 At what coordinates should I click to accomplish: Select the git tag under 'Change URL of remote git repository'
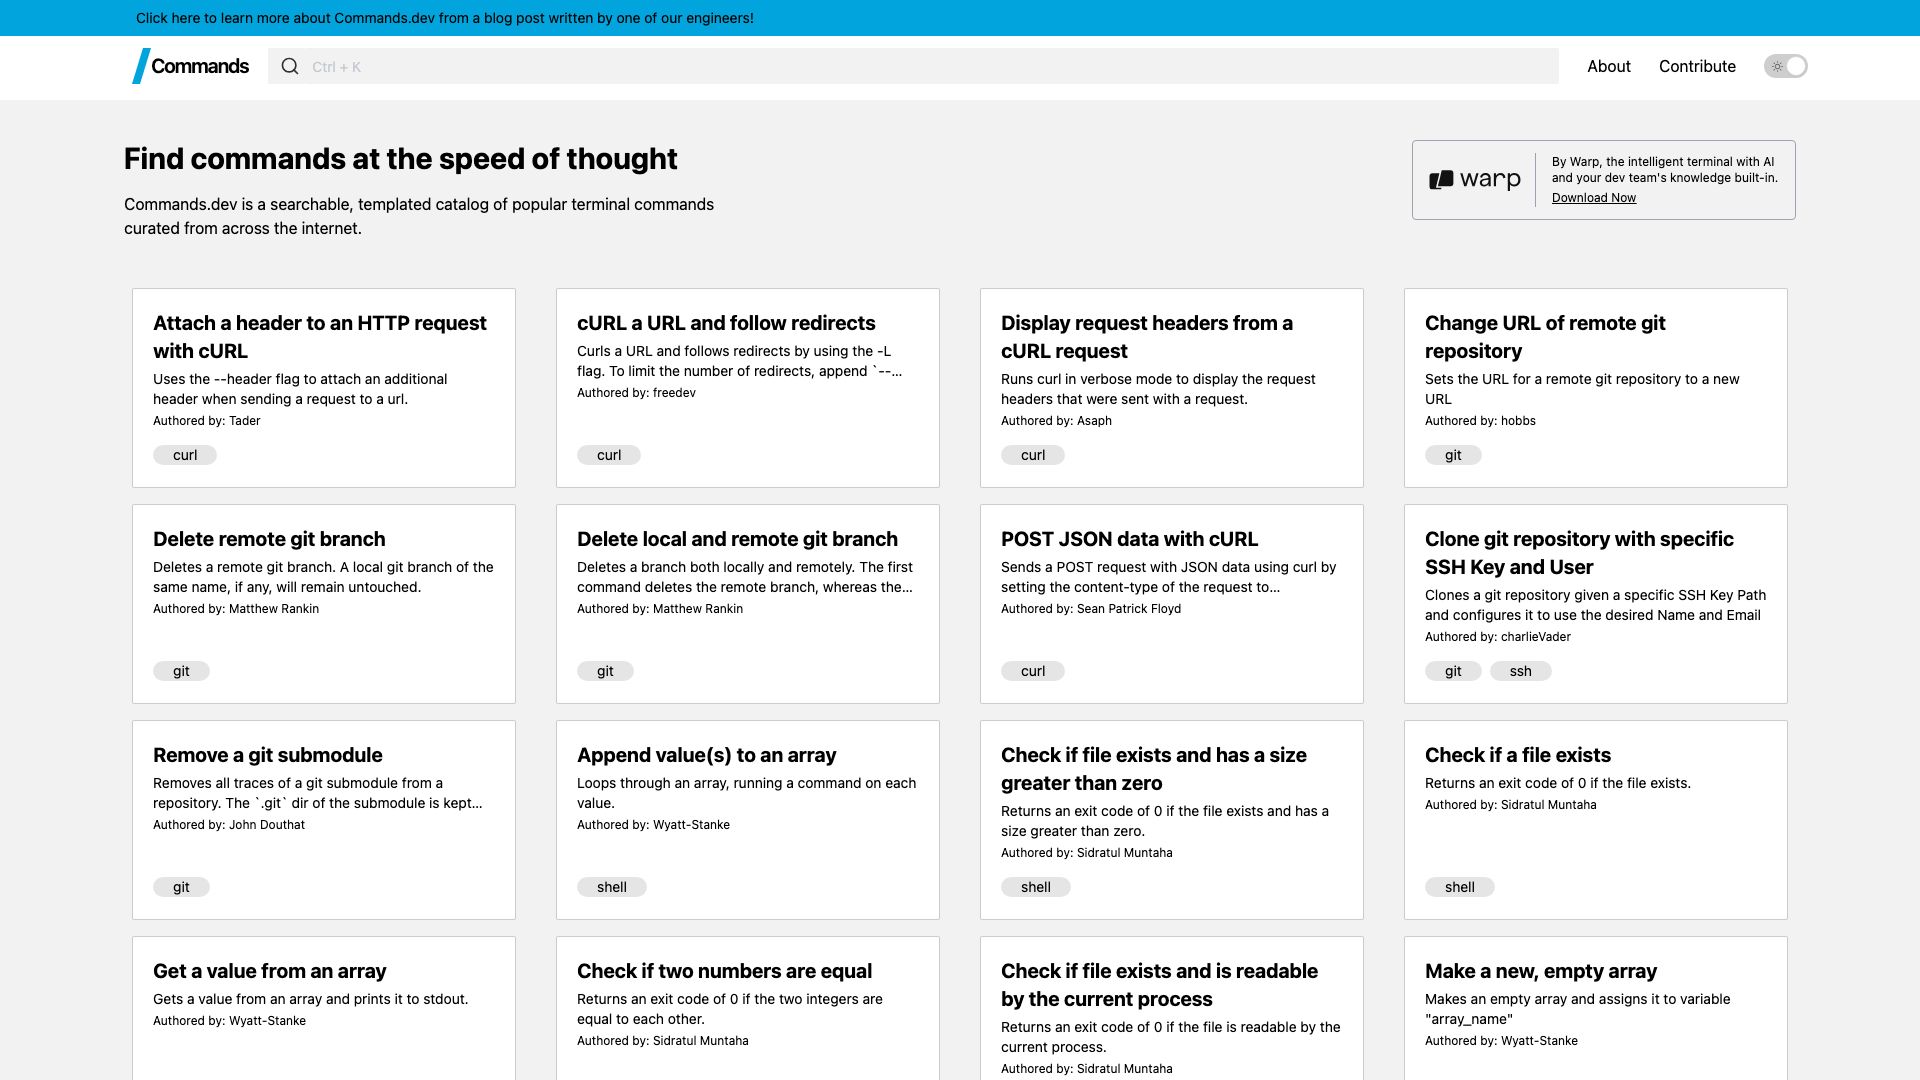click(x=1453, y=455)
